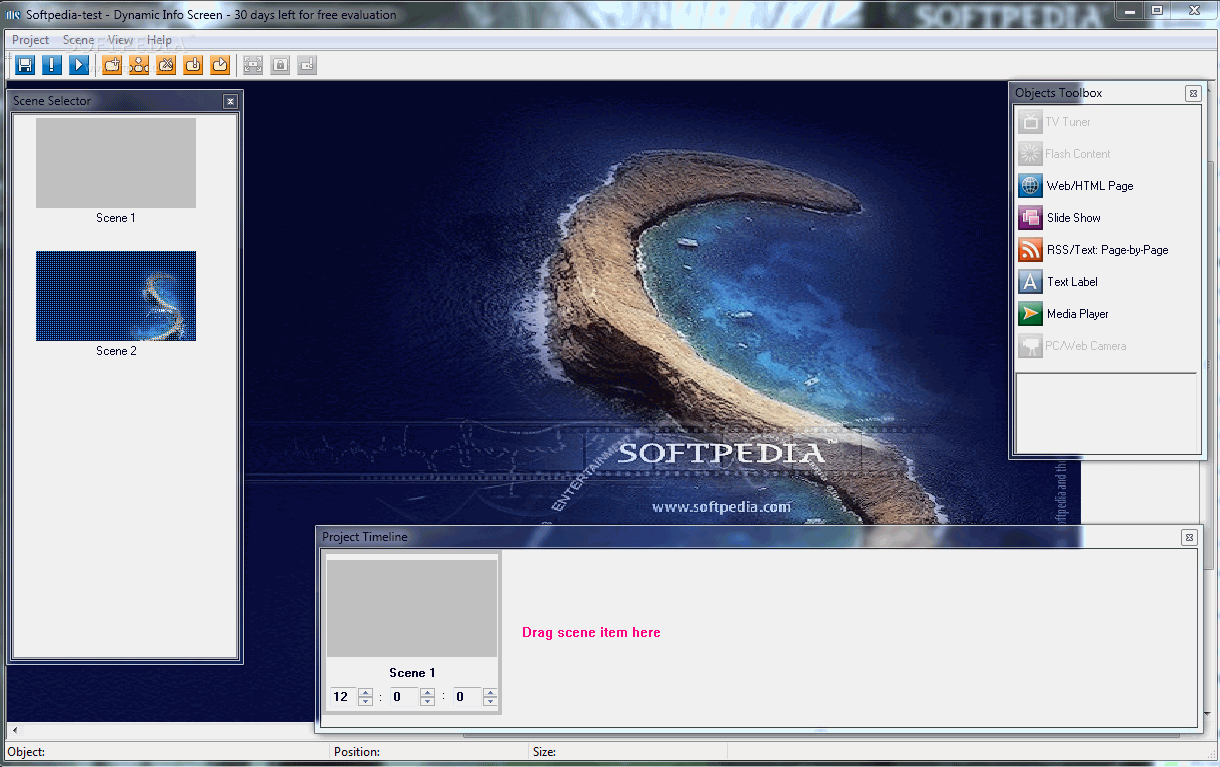1220x767 pixels.
Task: Click the seconds field in timeline
Action: tap(467, 697)
